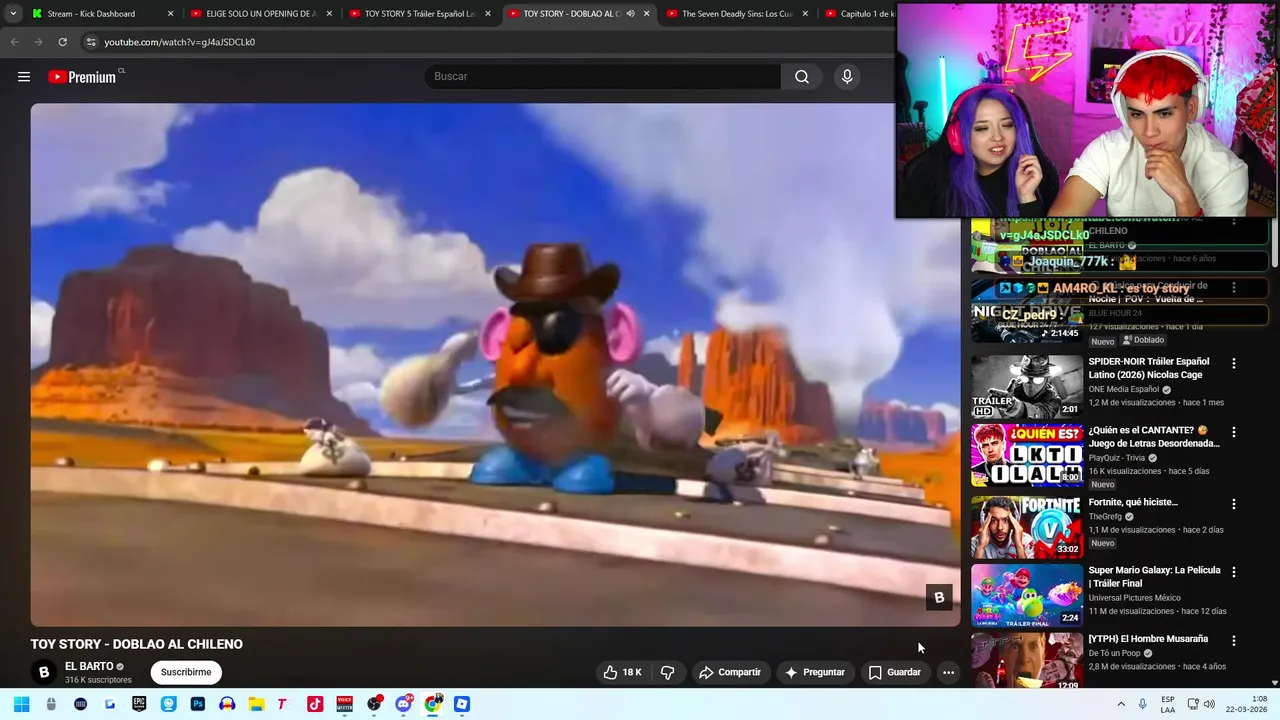Open Windows Start menu
1280x720 pixels.
tap(21, 704)
